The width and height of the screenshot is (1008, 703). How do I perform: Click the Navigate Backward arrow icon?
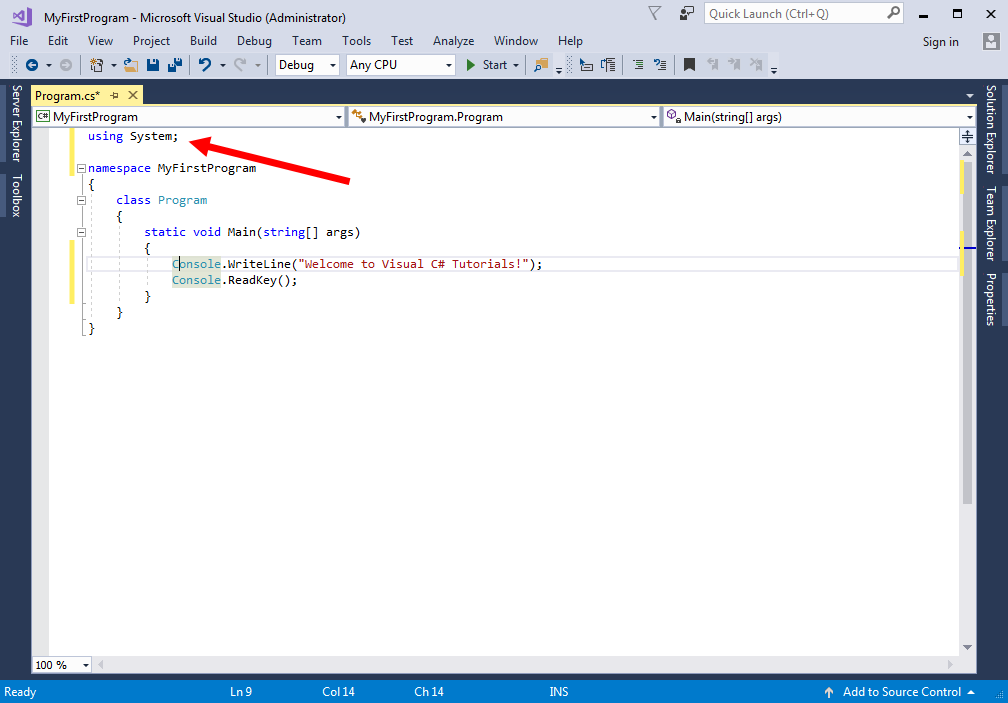pos(32,65)
